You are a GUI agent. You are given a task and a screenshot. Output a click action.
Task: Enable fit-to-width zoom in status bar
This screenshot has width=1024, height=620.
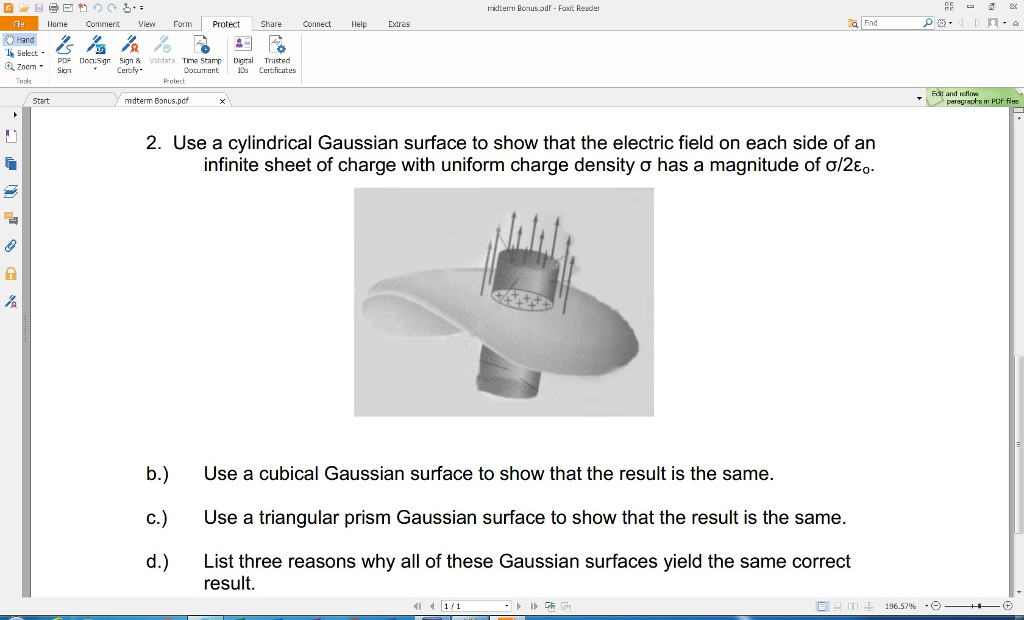(x=868, y=606)
